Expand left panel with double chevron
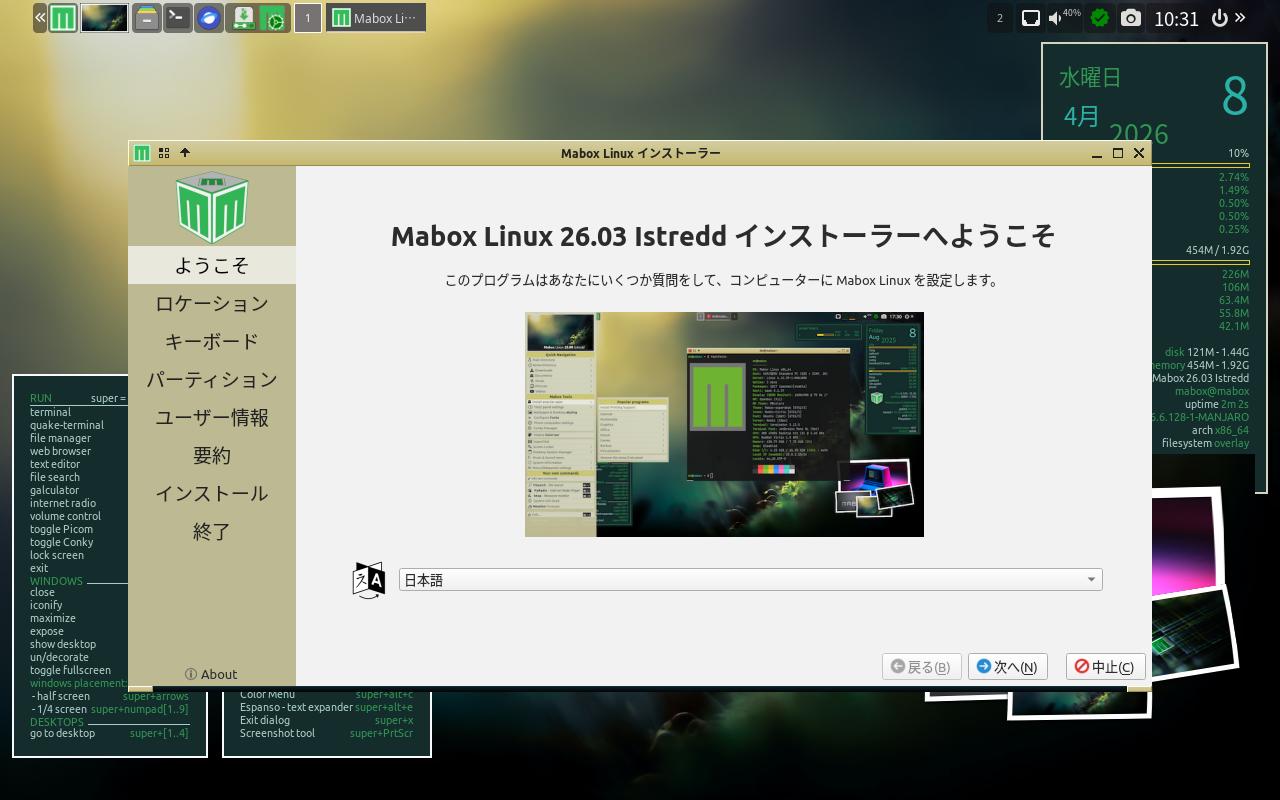Viewport: 1280px width, 800px height. [x=40, y=18]
